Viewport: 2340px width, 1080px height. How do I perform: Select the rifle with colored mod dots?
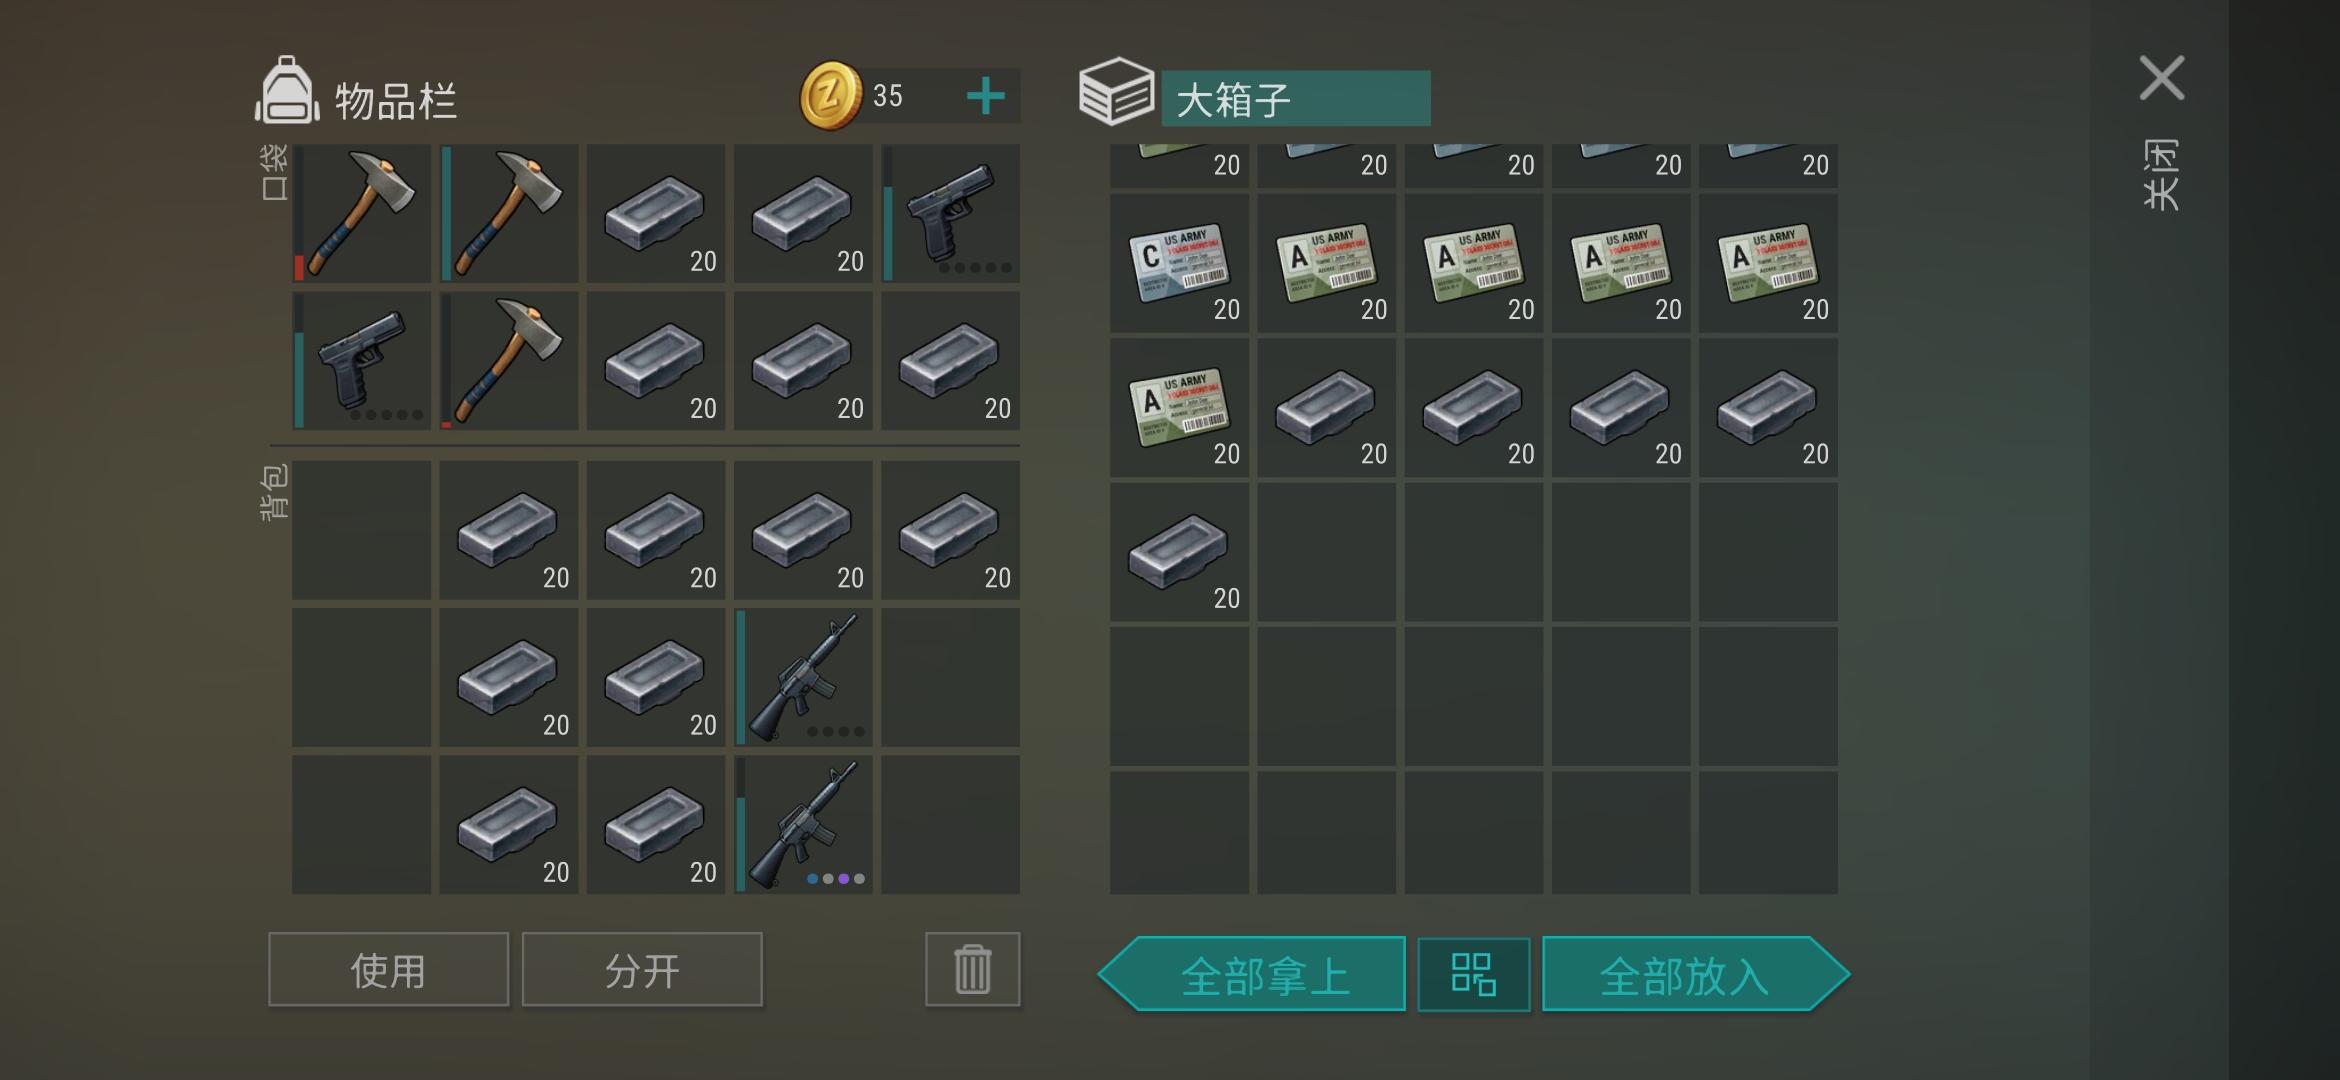click(x=803, y=824)
